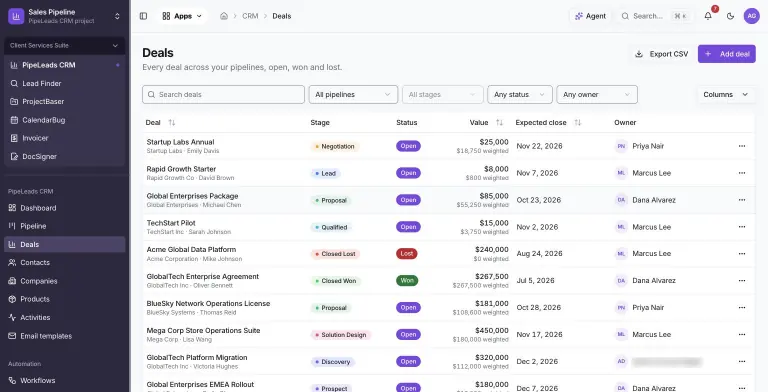
Task: Open Lead Finder app
Action: [64, 83]
